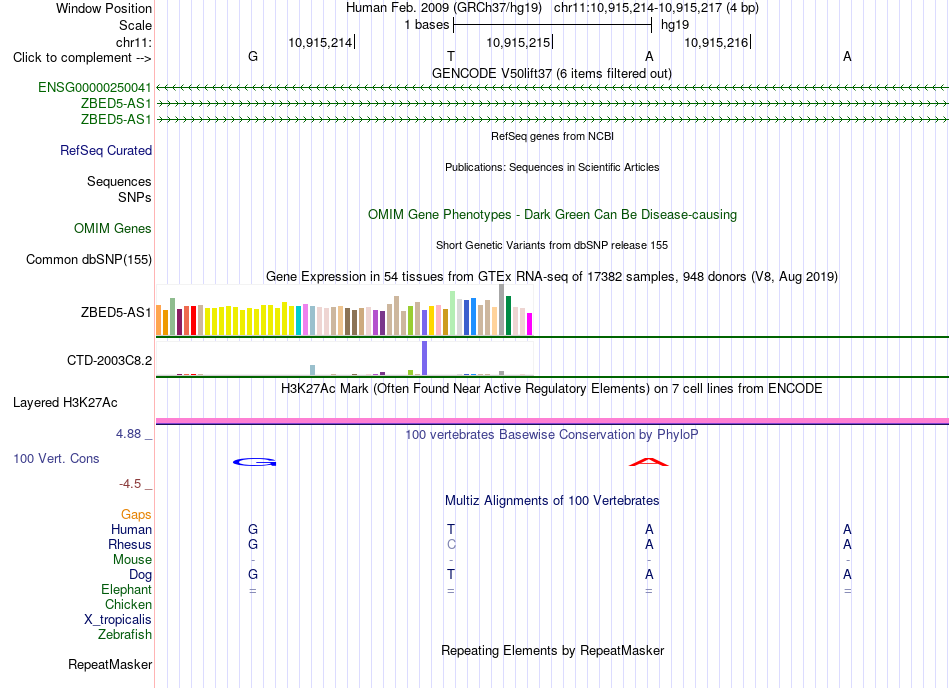
Task: Click the H3K27Ac Mark track title
Action: 552,388
